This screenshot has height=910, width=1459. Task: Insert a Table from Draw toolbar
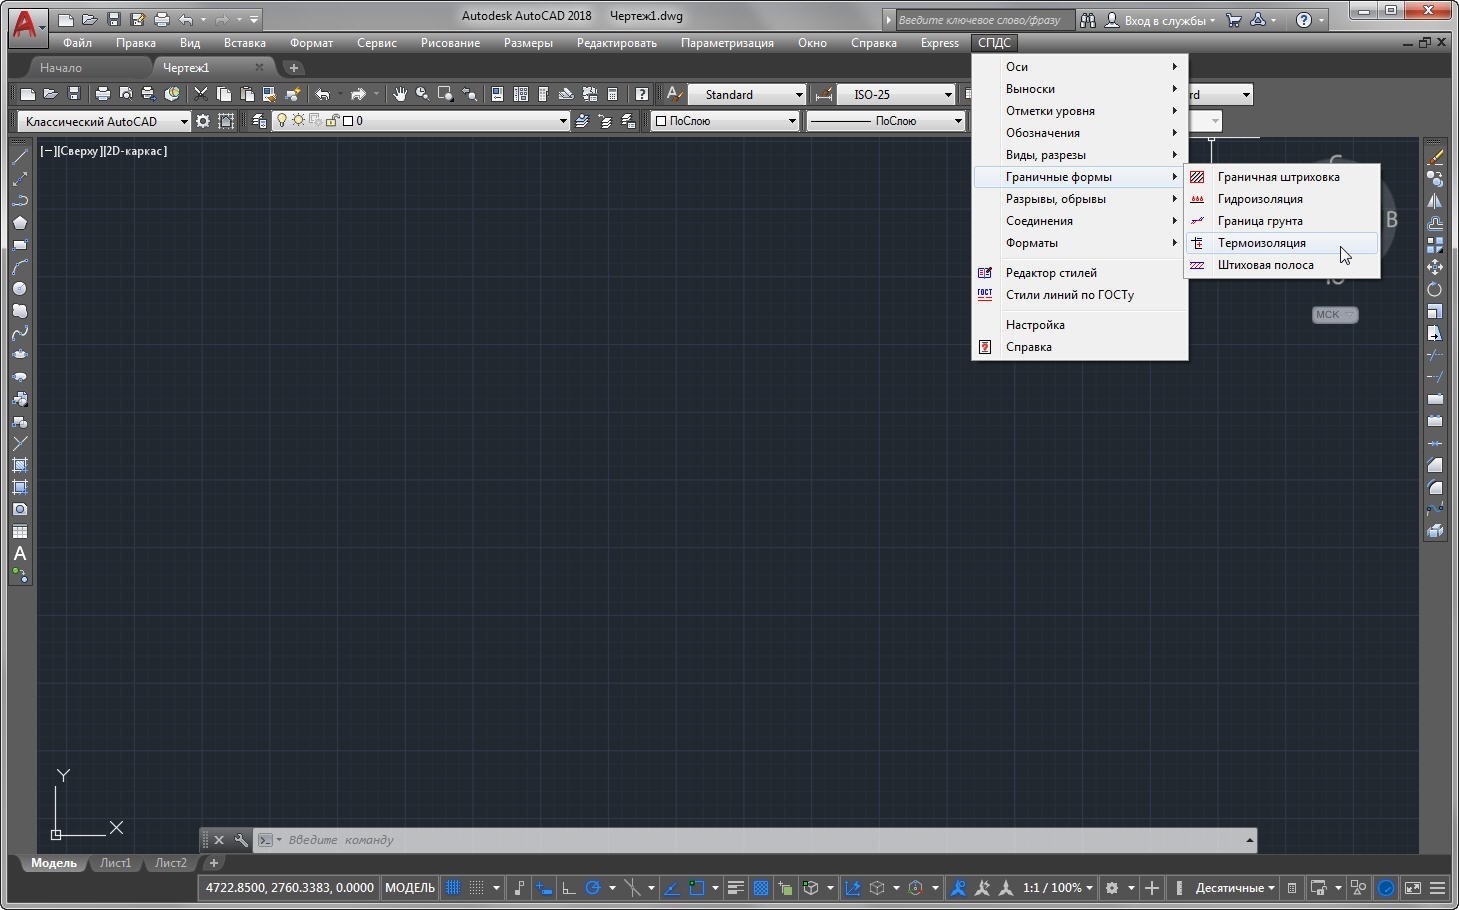pyautogui.click(x=19, y=531)
